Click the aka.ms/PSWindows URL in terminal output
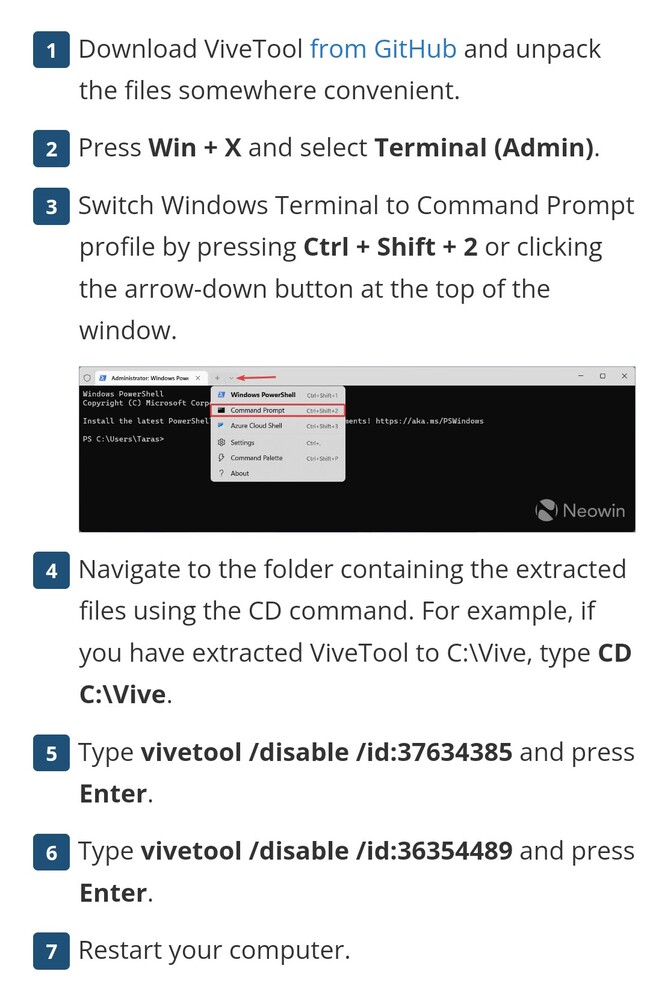 [x=429, y=421]
